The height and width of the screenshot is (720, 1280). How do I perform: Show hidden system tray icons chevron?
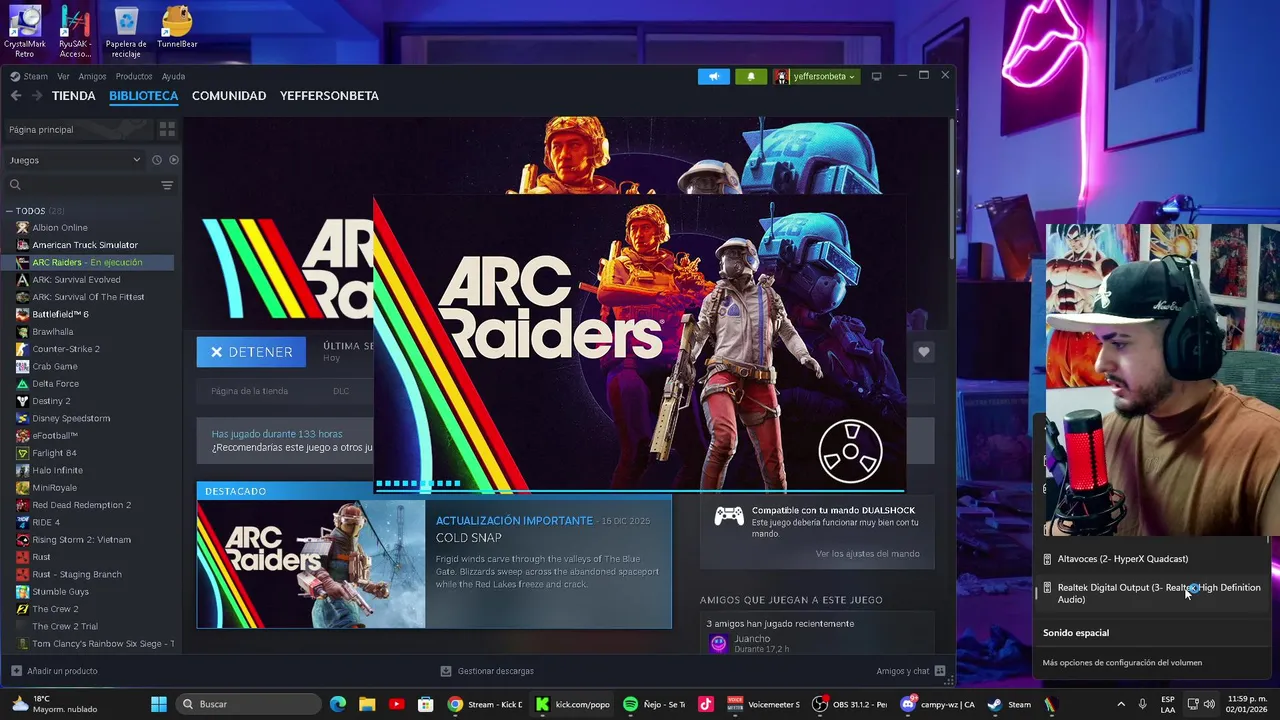[x=1120, y=704]
